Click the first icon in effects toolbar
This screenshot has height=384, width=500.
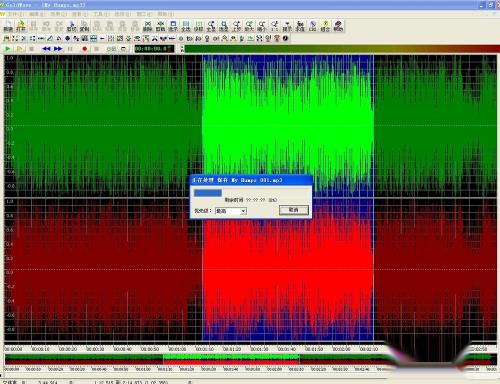pyautogui.click(x=6, y=39)
